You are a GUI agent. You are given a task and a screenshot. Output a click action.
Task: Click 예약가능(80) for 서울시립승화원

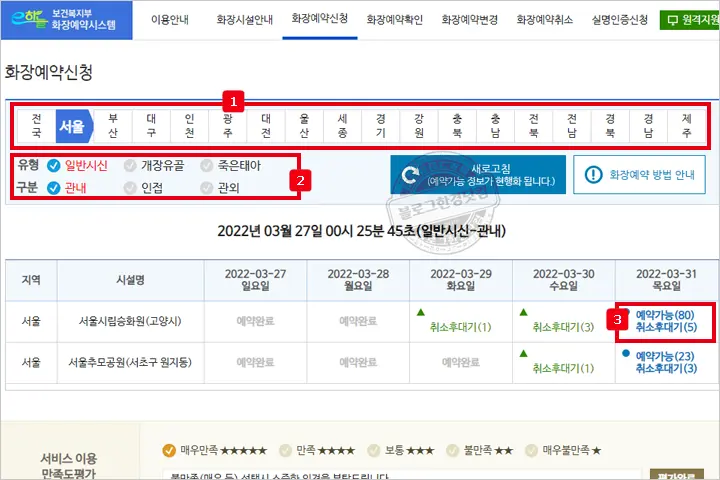coord(665,315)
